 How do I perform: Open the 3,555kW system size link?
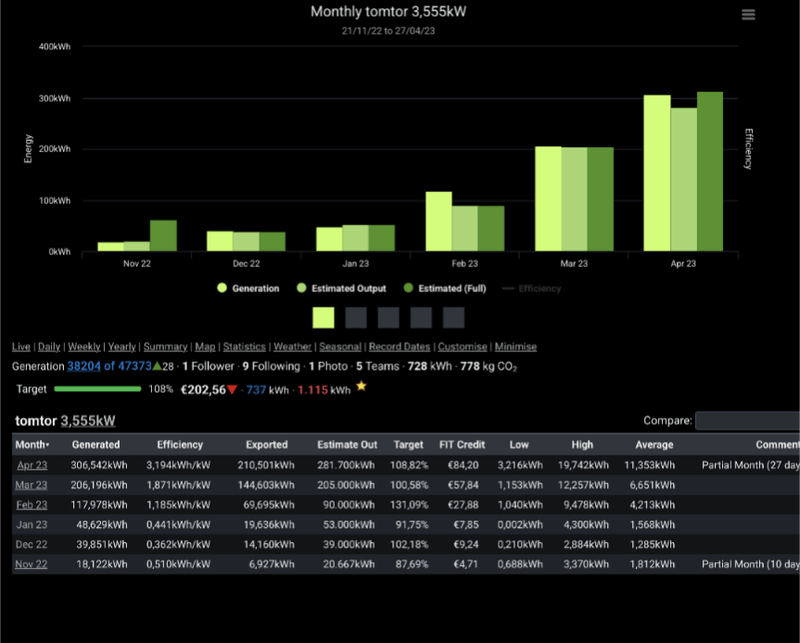[88, 421]
